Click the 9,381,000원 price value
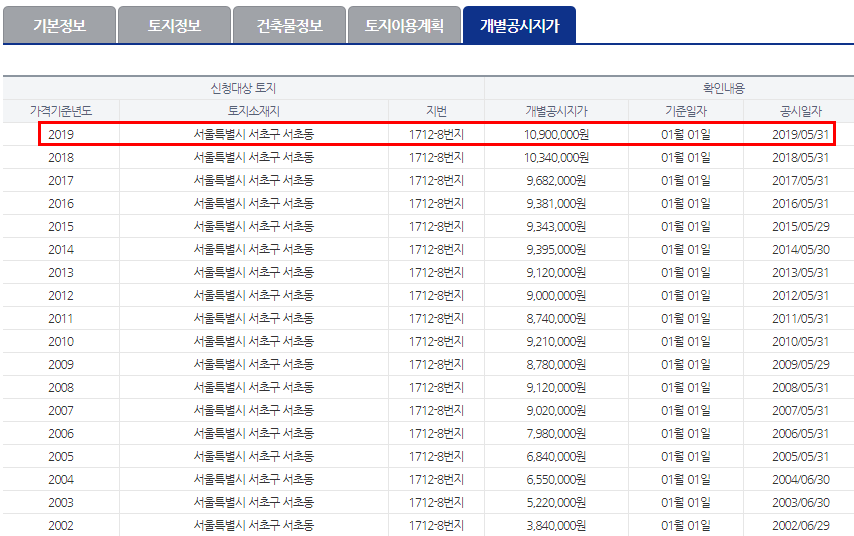854x536 pixels. click(556, 203)
